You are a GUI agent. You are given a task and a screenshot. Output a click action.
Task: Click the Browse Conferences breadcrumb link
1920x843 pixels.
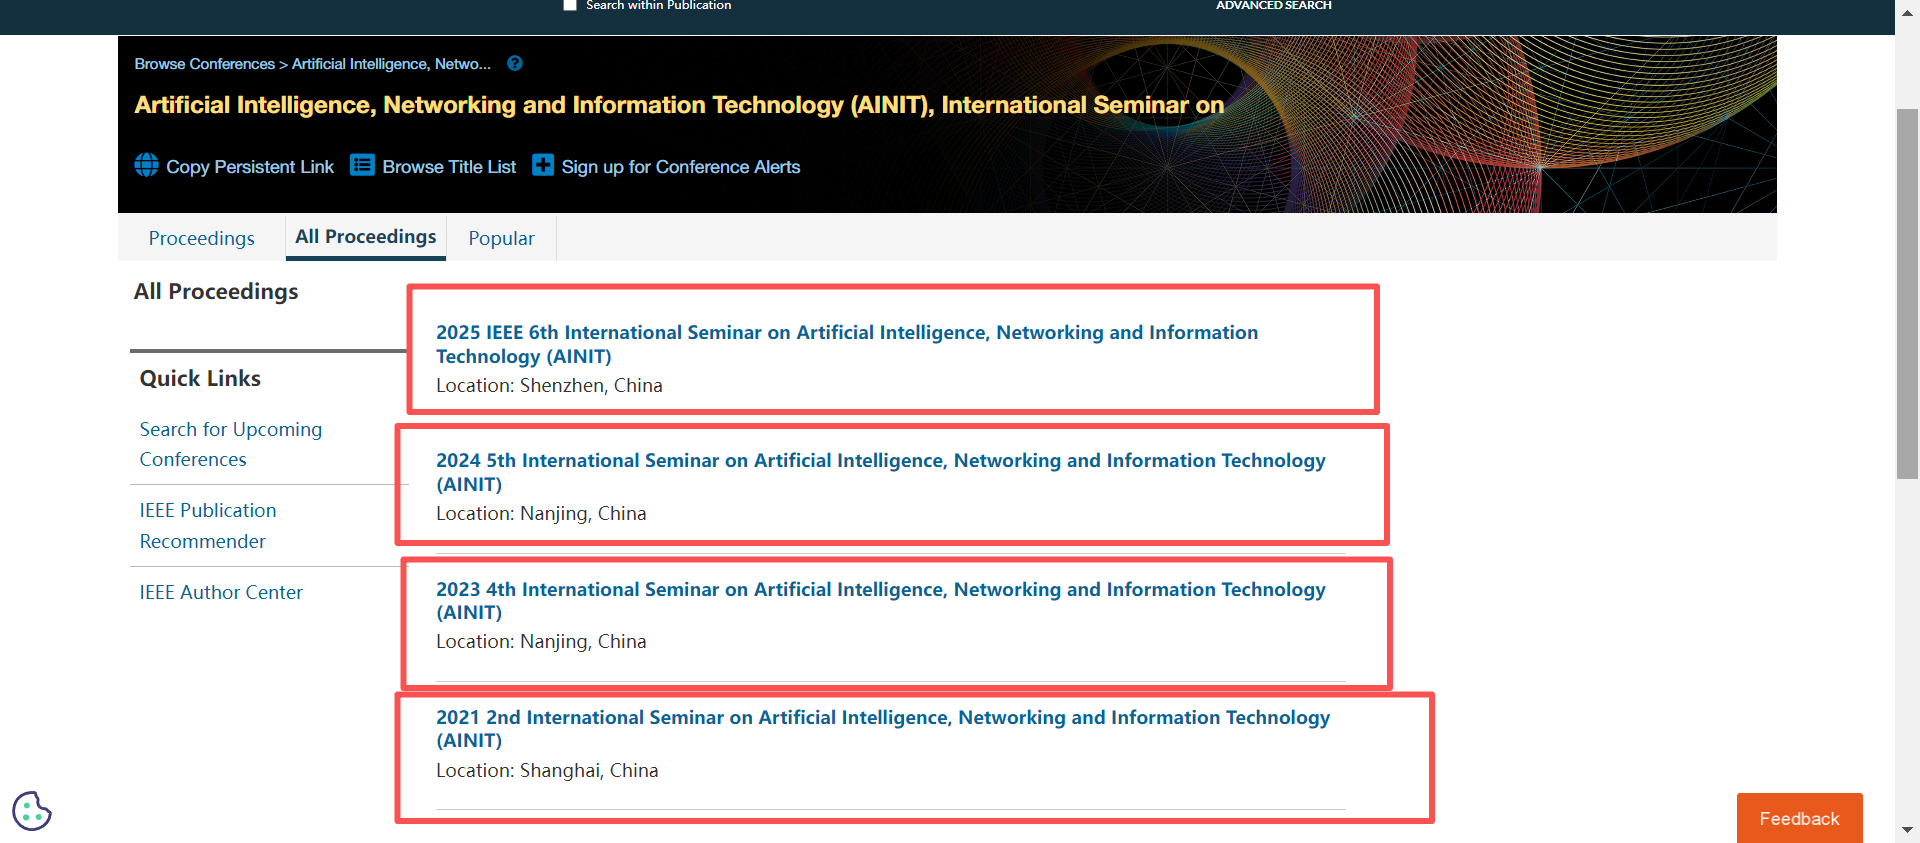pyautogui.click(x=204, y=64)
